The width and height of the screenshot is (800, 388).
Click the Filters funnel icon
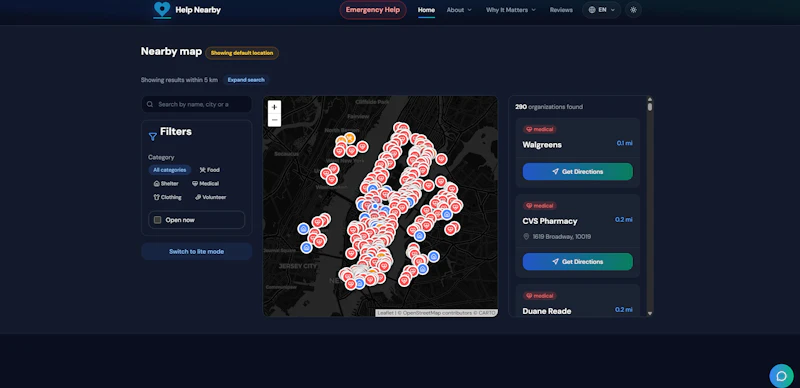[153, 136]
